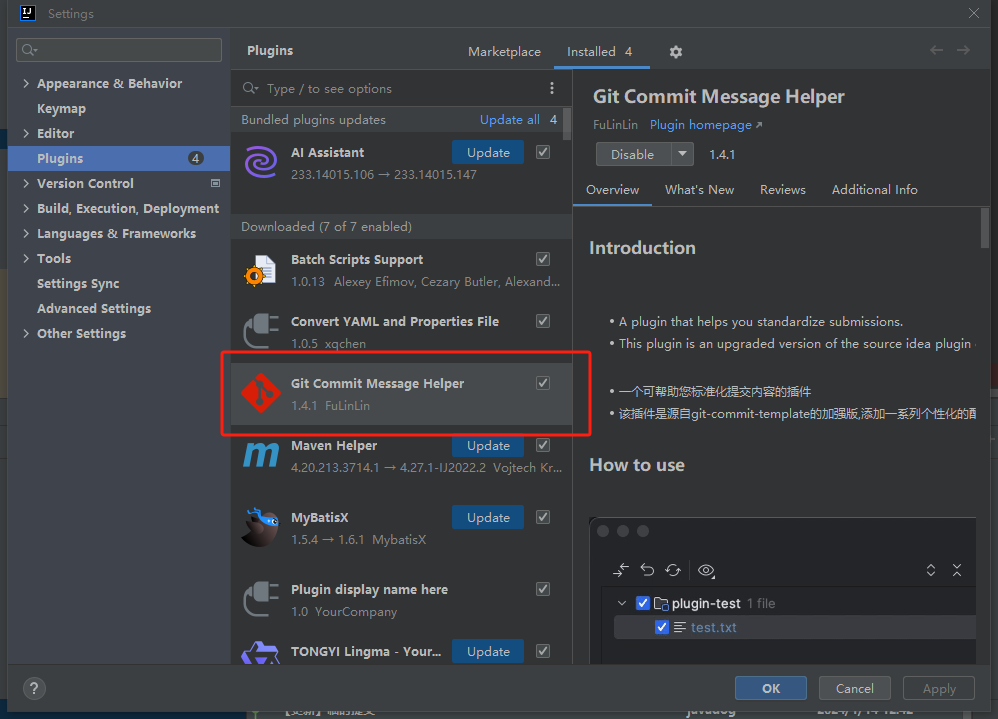Update the Maven Helper plugin
Viewport: 998px width, 719px height.
[488, 446]
